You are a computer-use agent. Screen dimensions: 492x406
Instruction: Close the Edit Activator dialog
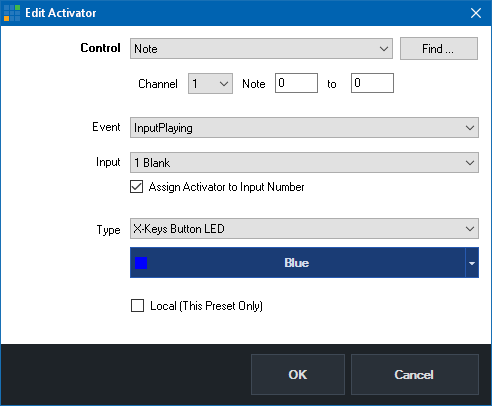tap(476, 13)
